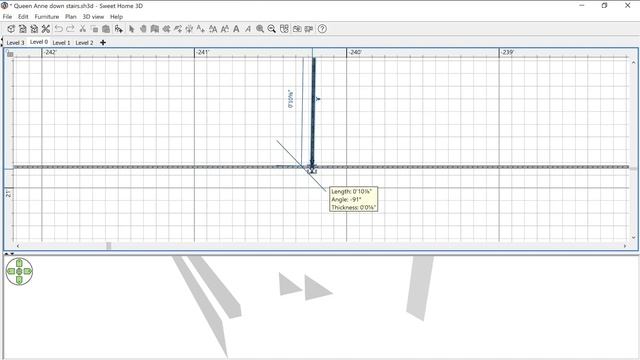640x360 pixels.
Task: Turn the 3D camera right with the pad arrow
Action: pos(27,271)
